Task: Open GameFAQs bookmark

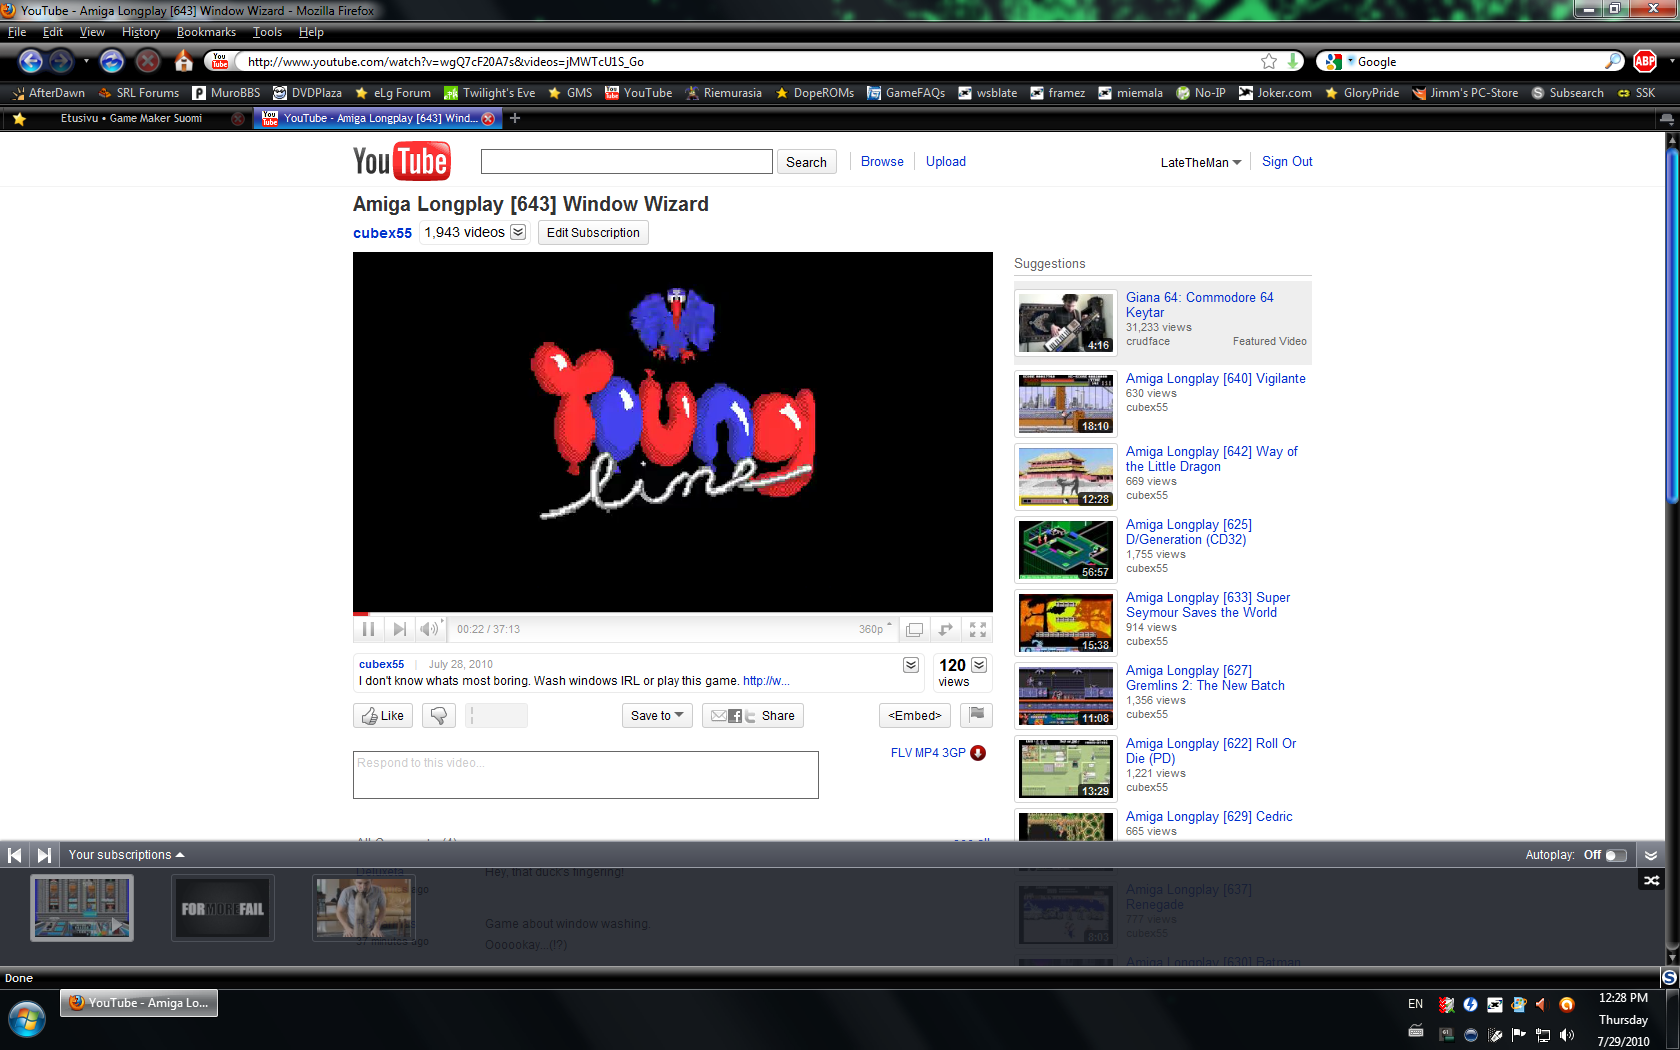Action: (905, 93)
